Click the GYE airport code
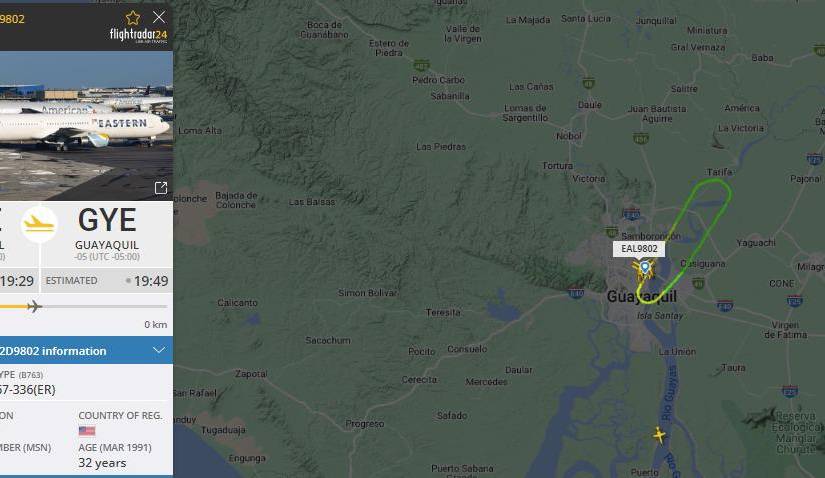The width and height of the screenshot is (825, 478). pos(107,220)
